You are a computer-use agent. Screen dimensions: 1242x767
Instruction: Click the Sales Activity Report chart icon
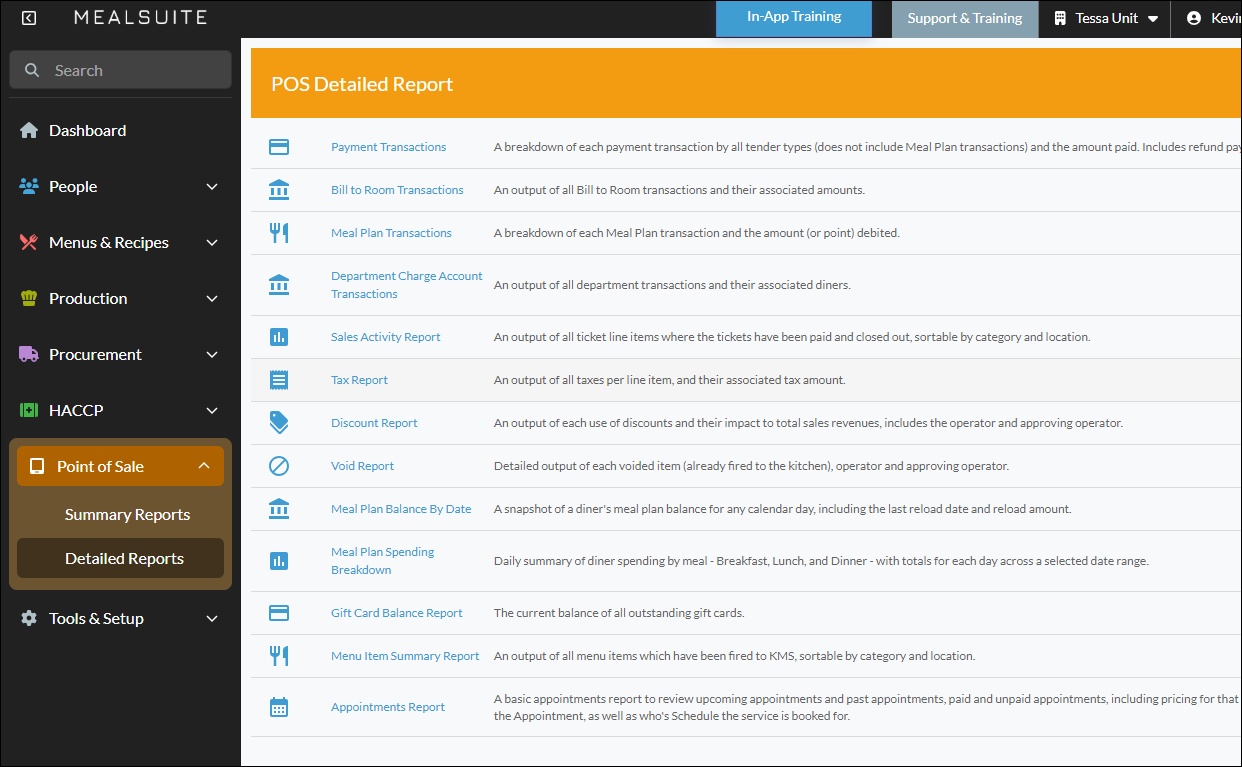click(x=279, y=337)
